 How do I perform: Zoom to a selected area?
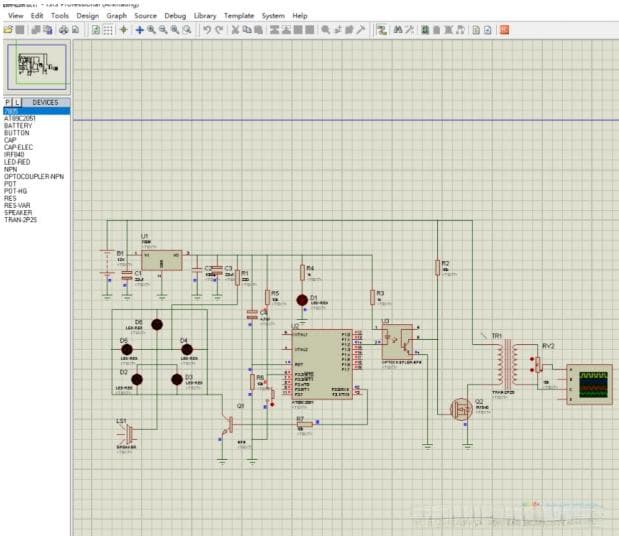[187, 30]
